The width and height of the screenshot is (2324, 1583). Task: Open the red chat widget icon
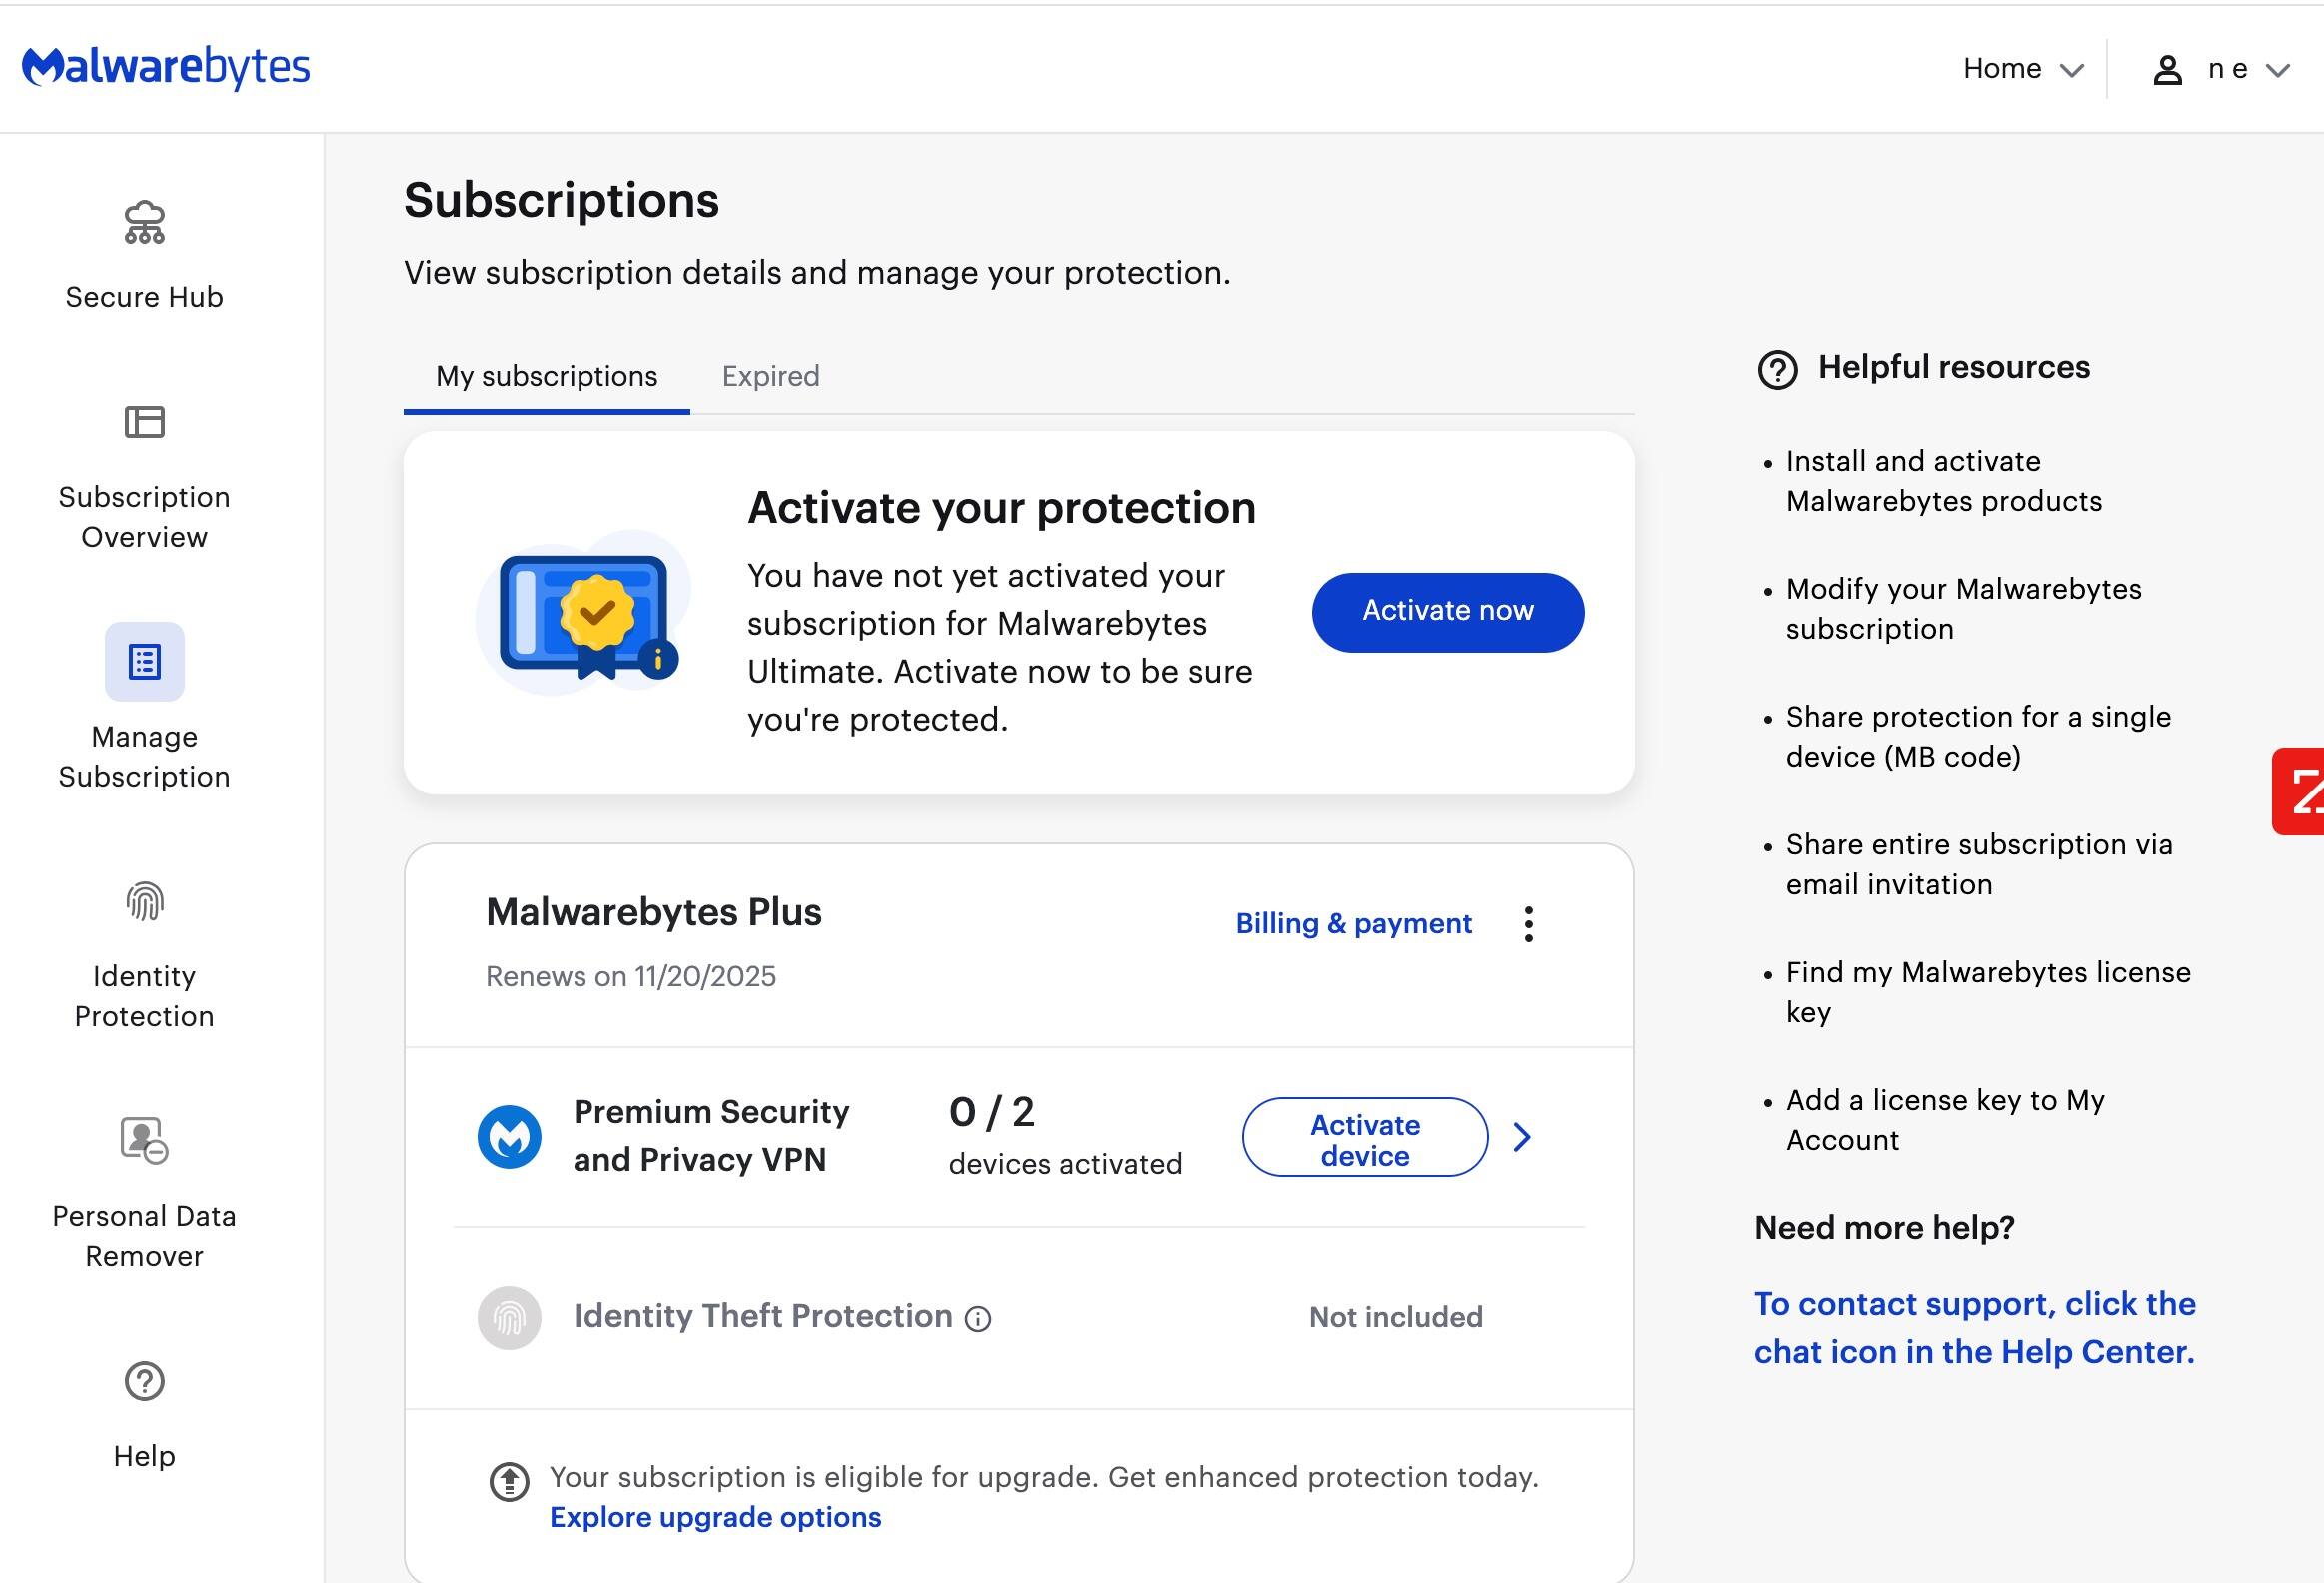pyautogui.click(x=2300, y=791)
